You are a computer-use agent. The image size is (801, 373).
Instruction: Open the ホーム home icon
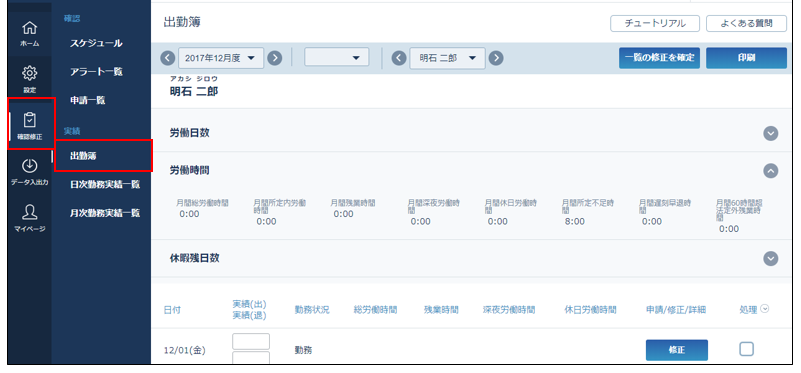[30, 29]
